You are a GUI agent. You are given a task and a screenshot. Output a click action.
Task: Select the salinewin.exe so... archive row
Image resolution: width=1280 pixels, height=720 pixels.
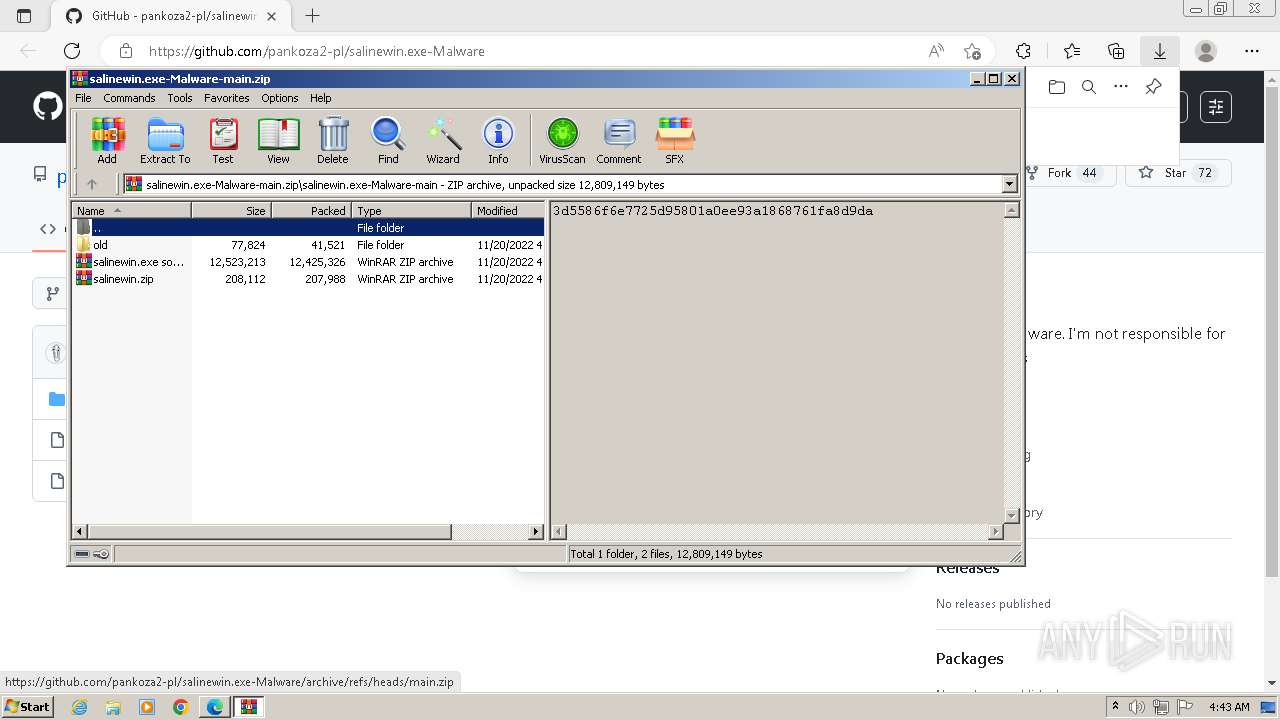click(x=308, y=262)
